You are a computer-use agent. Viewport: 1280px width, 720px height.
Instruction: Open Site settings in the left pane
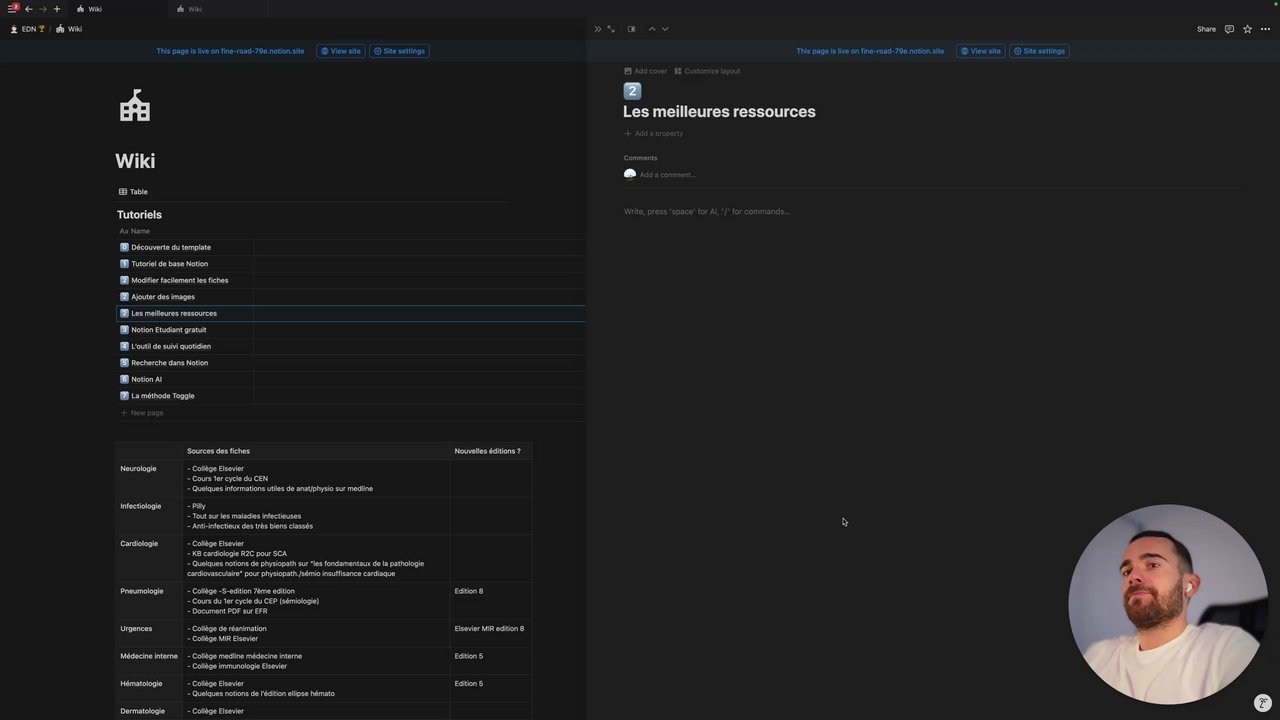(x=399, y=51)
